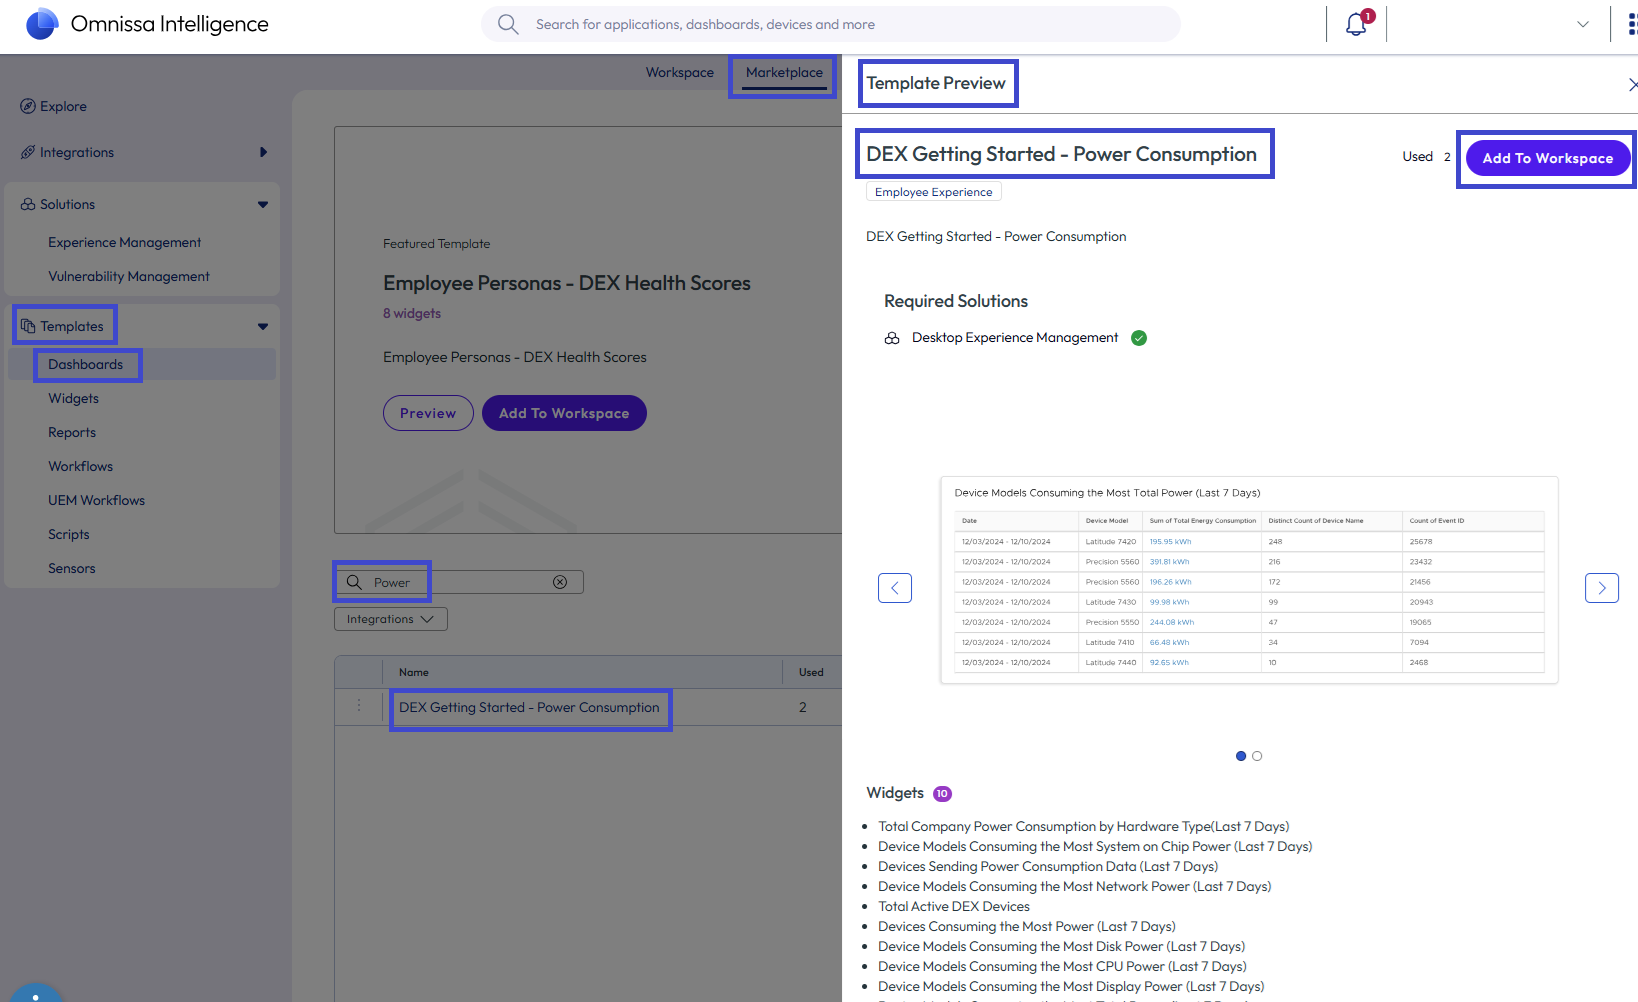The width and height of the screenshot is (1638, 1002).
Task: Click the Required Solutions heading
Action: pyautogui.click(x=956, y=301)
